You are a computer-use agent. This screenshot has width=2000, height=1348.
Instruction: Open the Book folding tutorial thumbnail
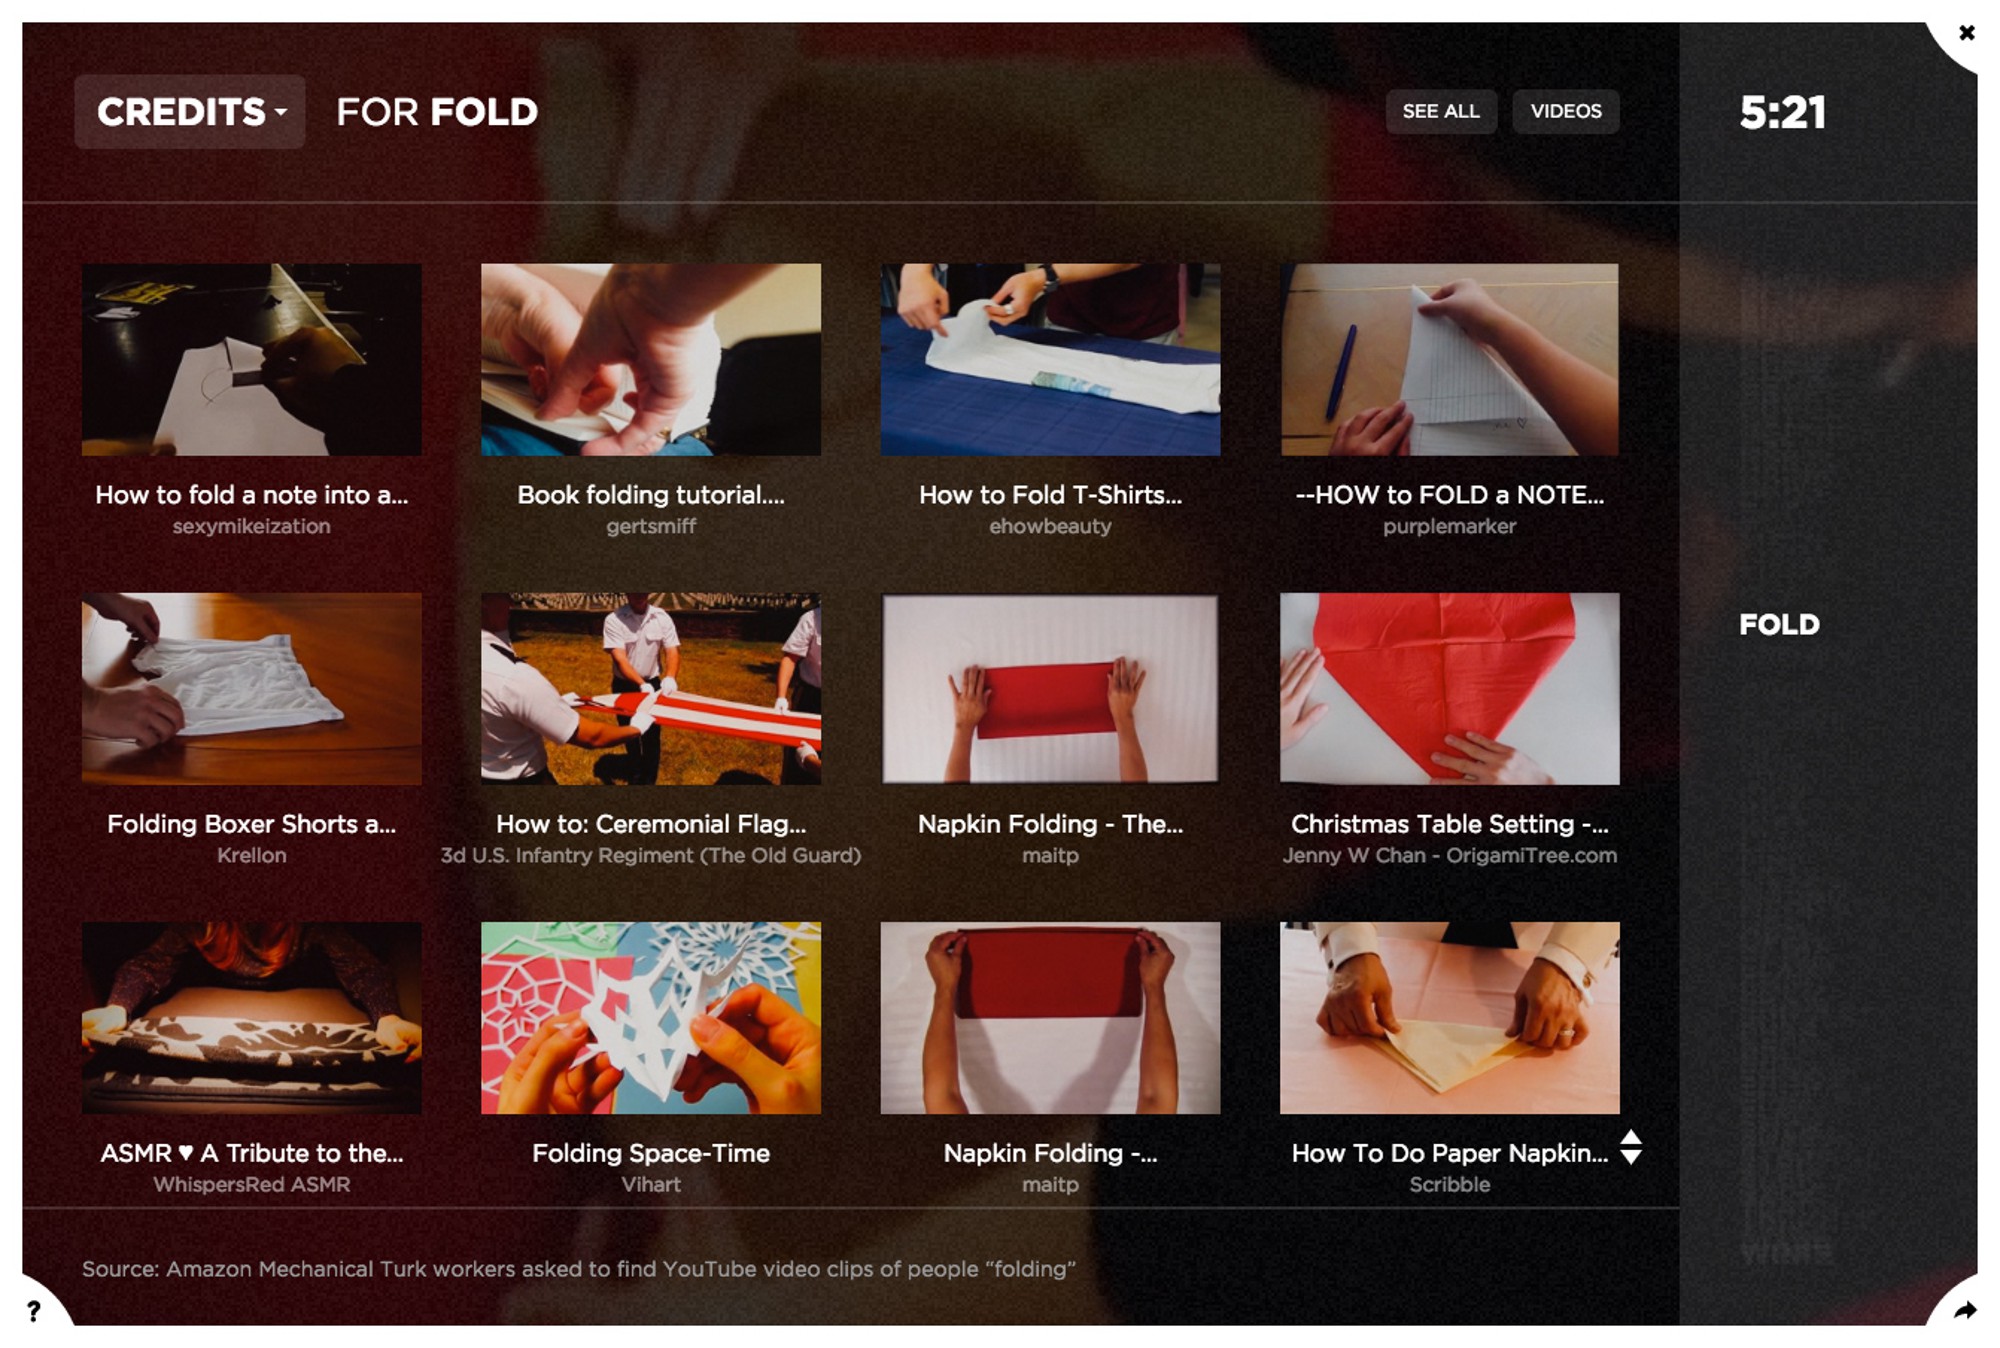(651, 360)
